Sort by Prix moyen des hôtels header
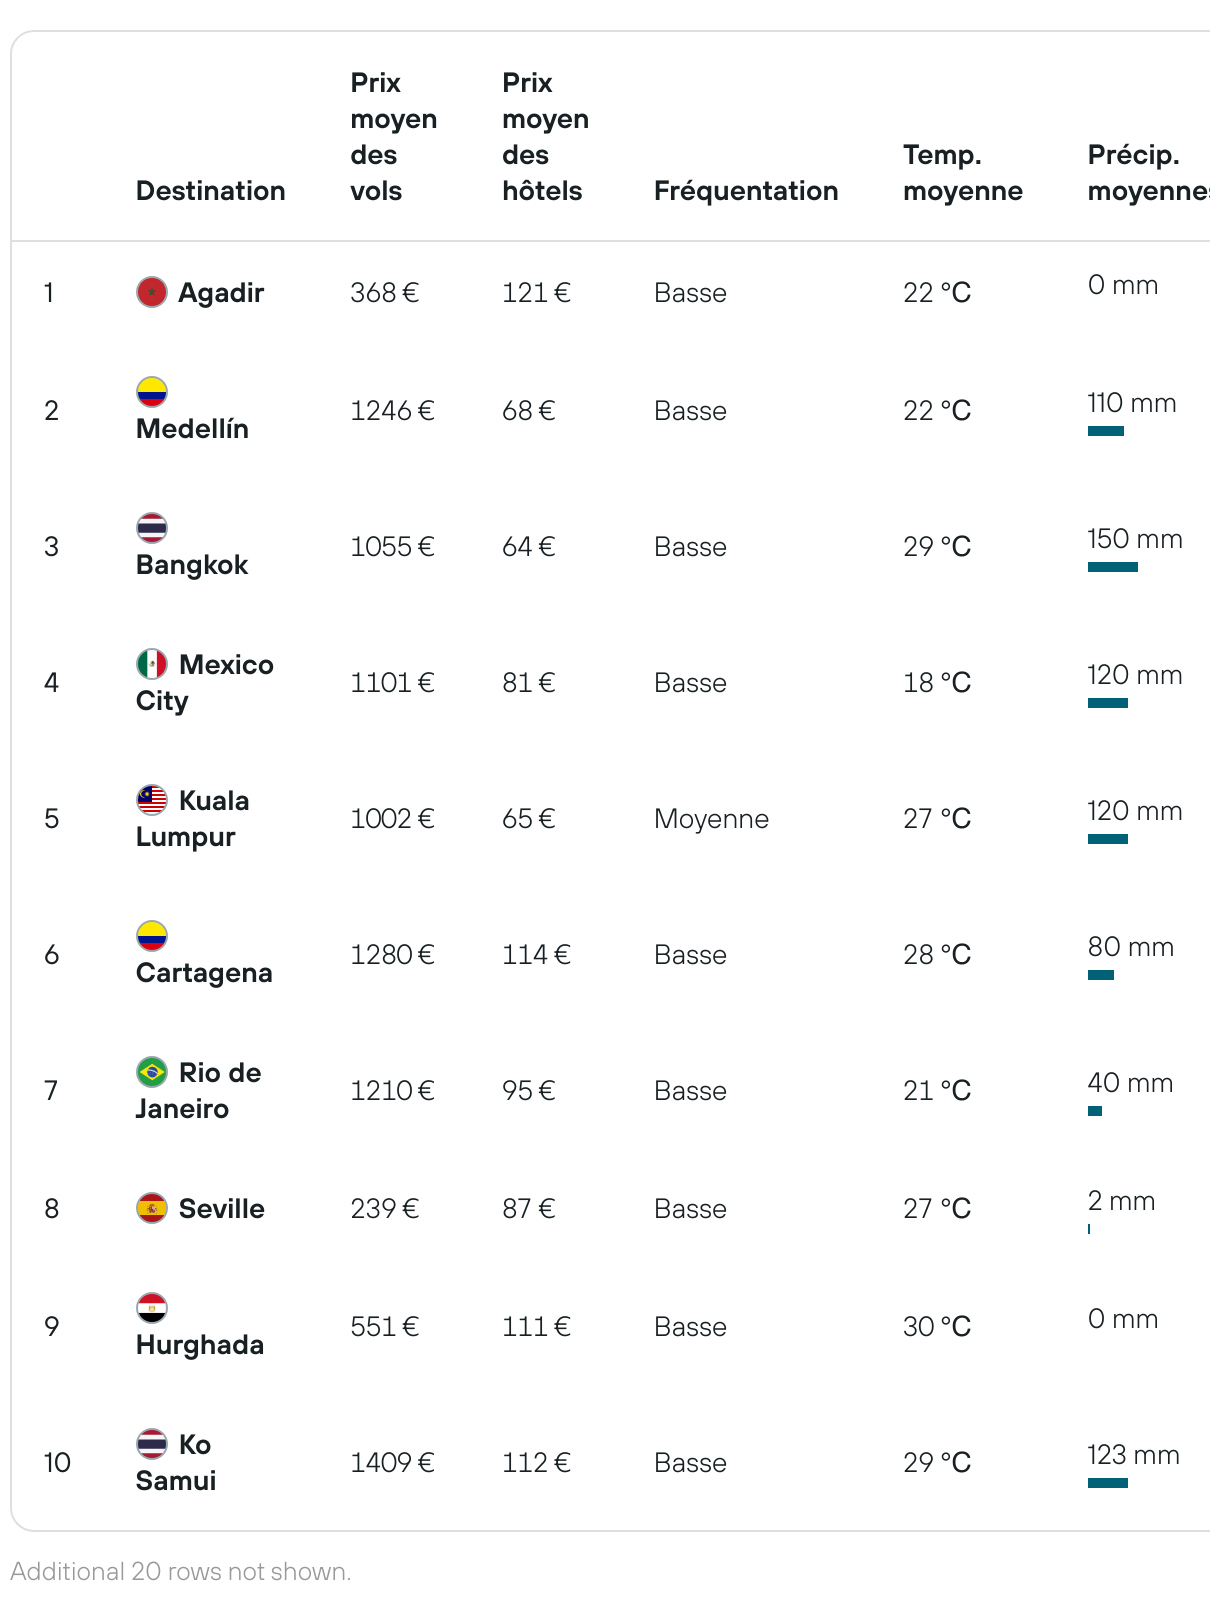 click(x=546, y=136)
